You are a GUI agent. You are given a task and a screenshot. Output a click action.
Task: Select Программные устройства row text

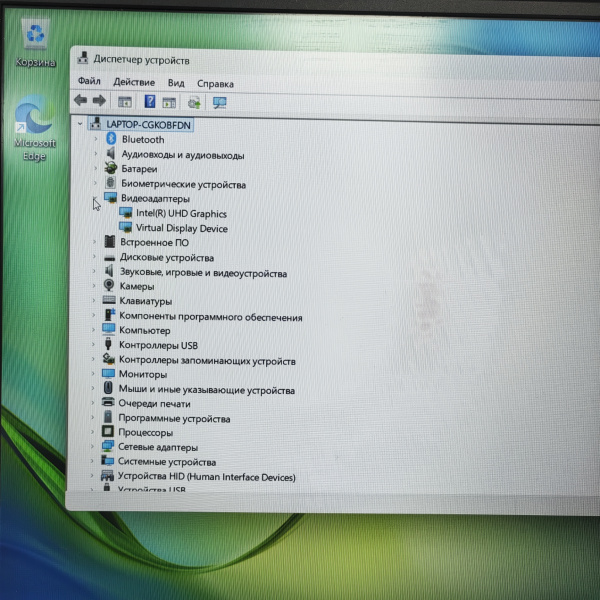[x=174, y=419]
